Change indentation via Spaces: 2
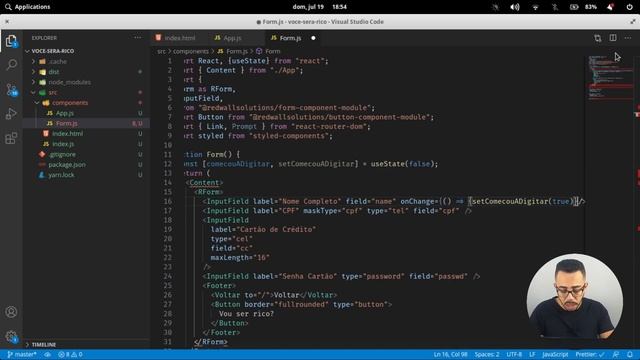Viewport: 640px width, 360px height. pos(487,354)
